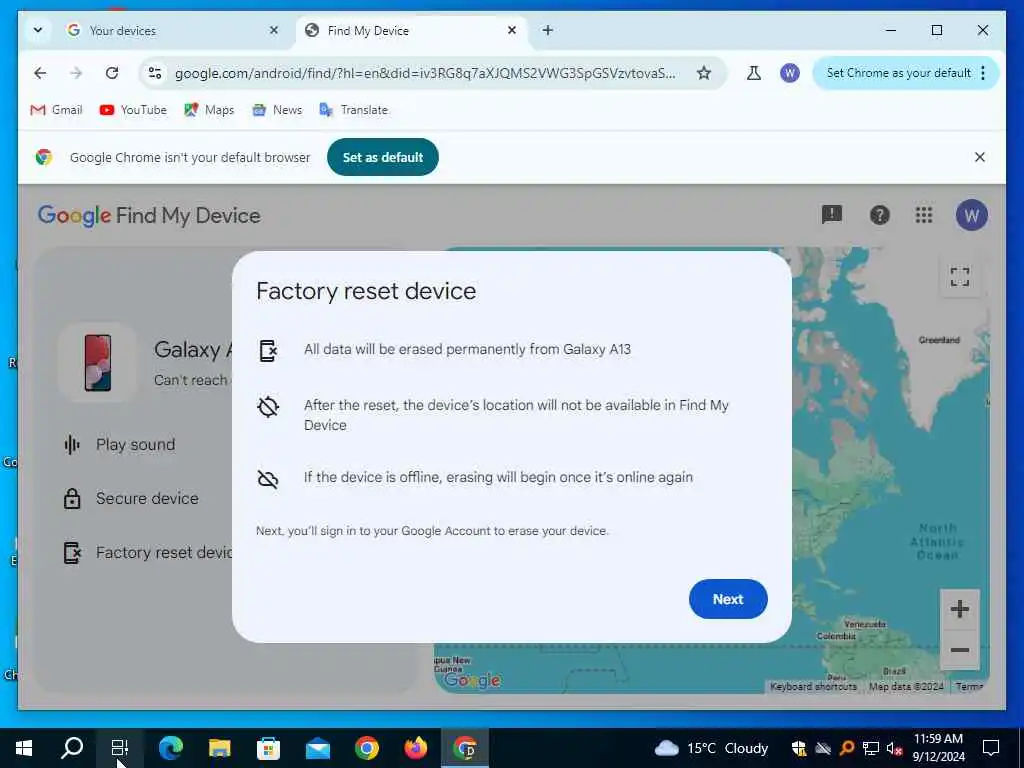Go forward to next page

click(76, 73)
